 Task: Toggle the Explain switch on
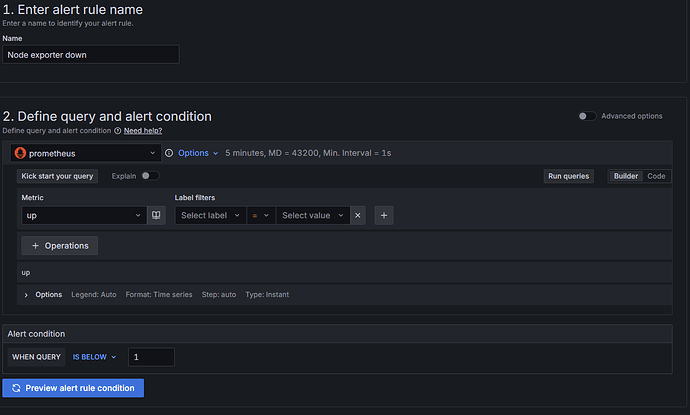[150, 176]
